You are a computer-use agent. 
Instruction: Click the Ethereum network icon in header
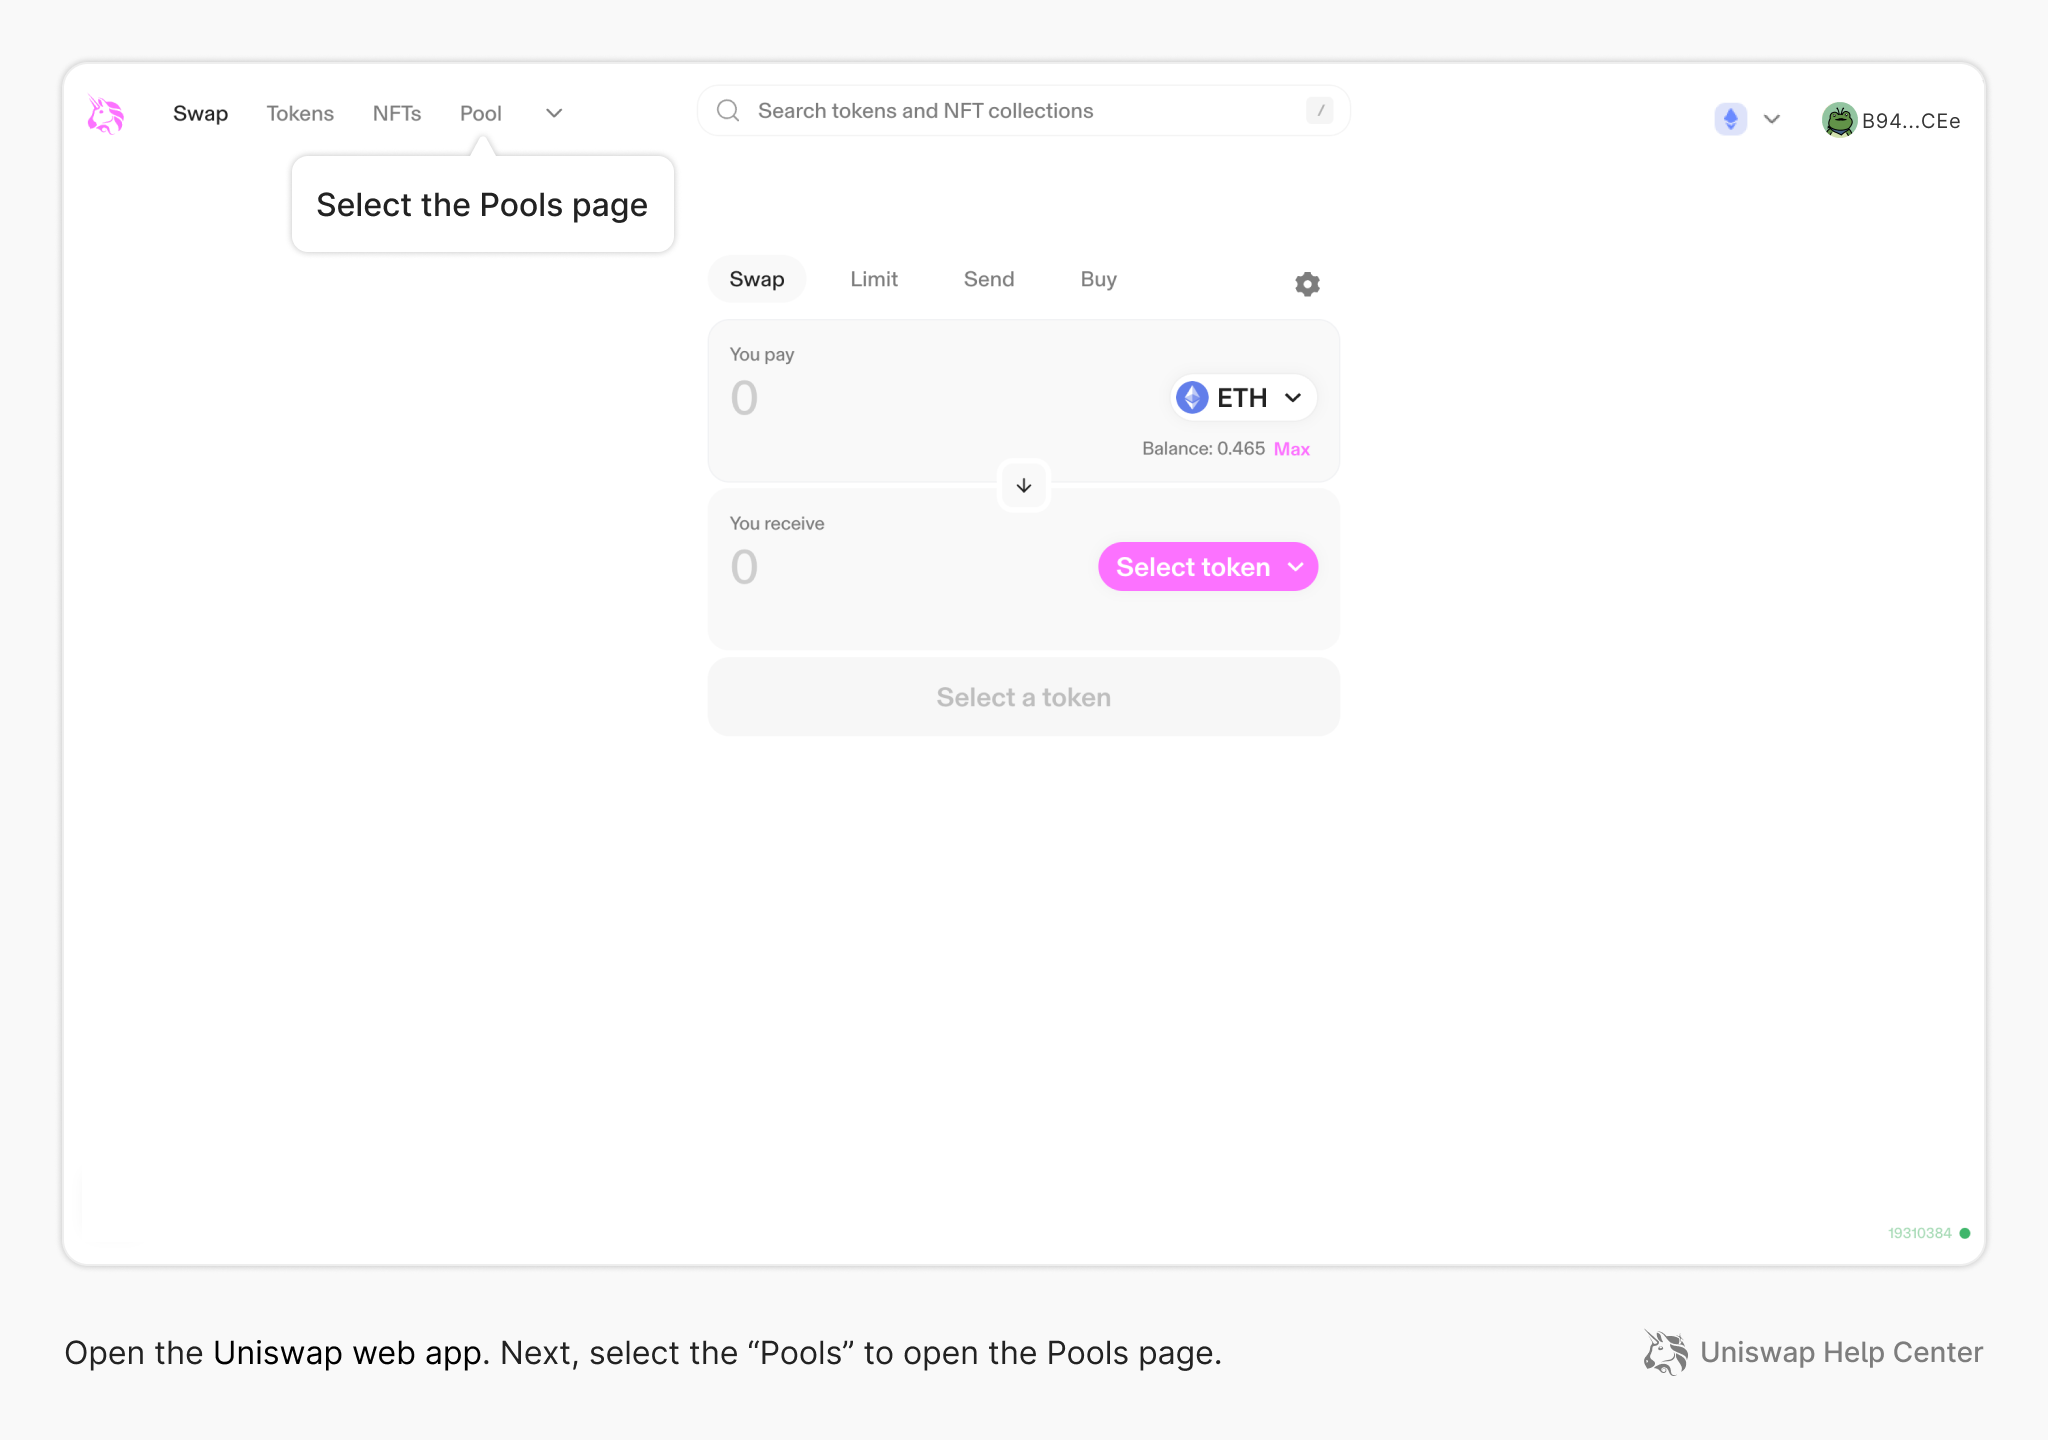pyautogui.click(x=1730, y=120)
